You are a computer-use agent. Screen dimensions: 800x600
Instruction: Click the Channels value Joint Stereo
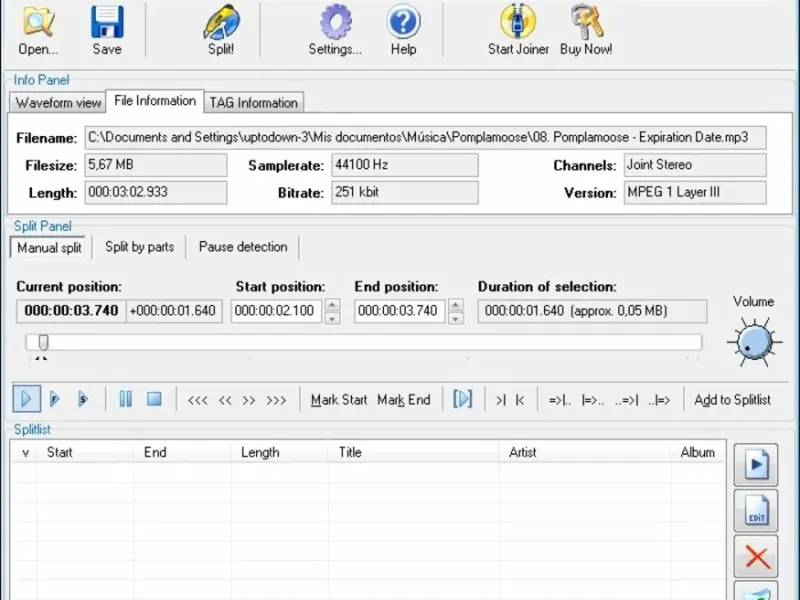click(695, 165)
